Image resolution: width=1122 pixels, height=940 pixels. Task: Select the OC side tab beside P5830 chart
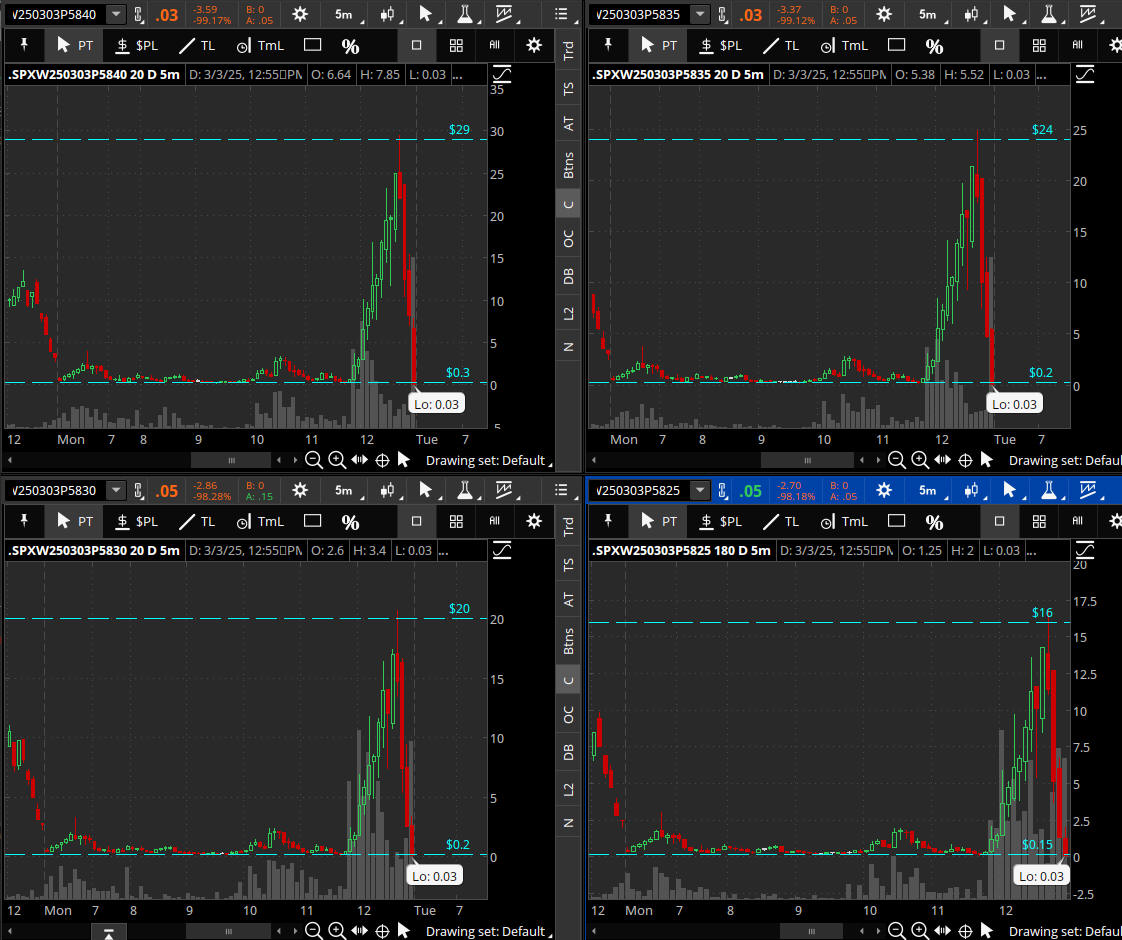coord(569,715)
